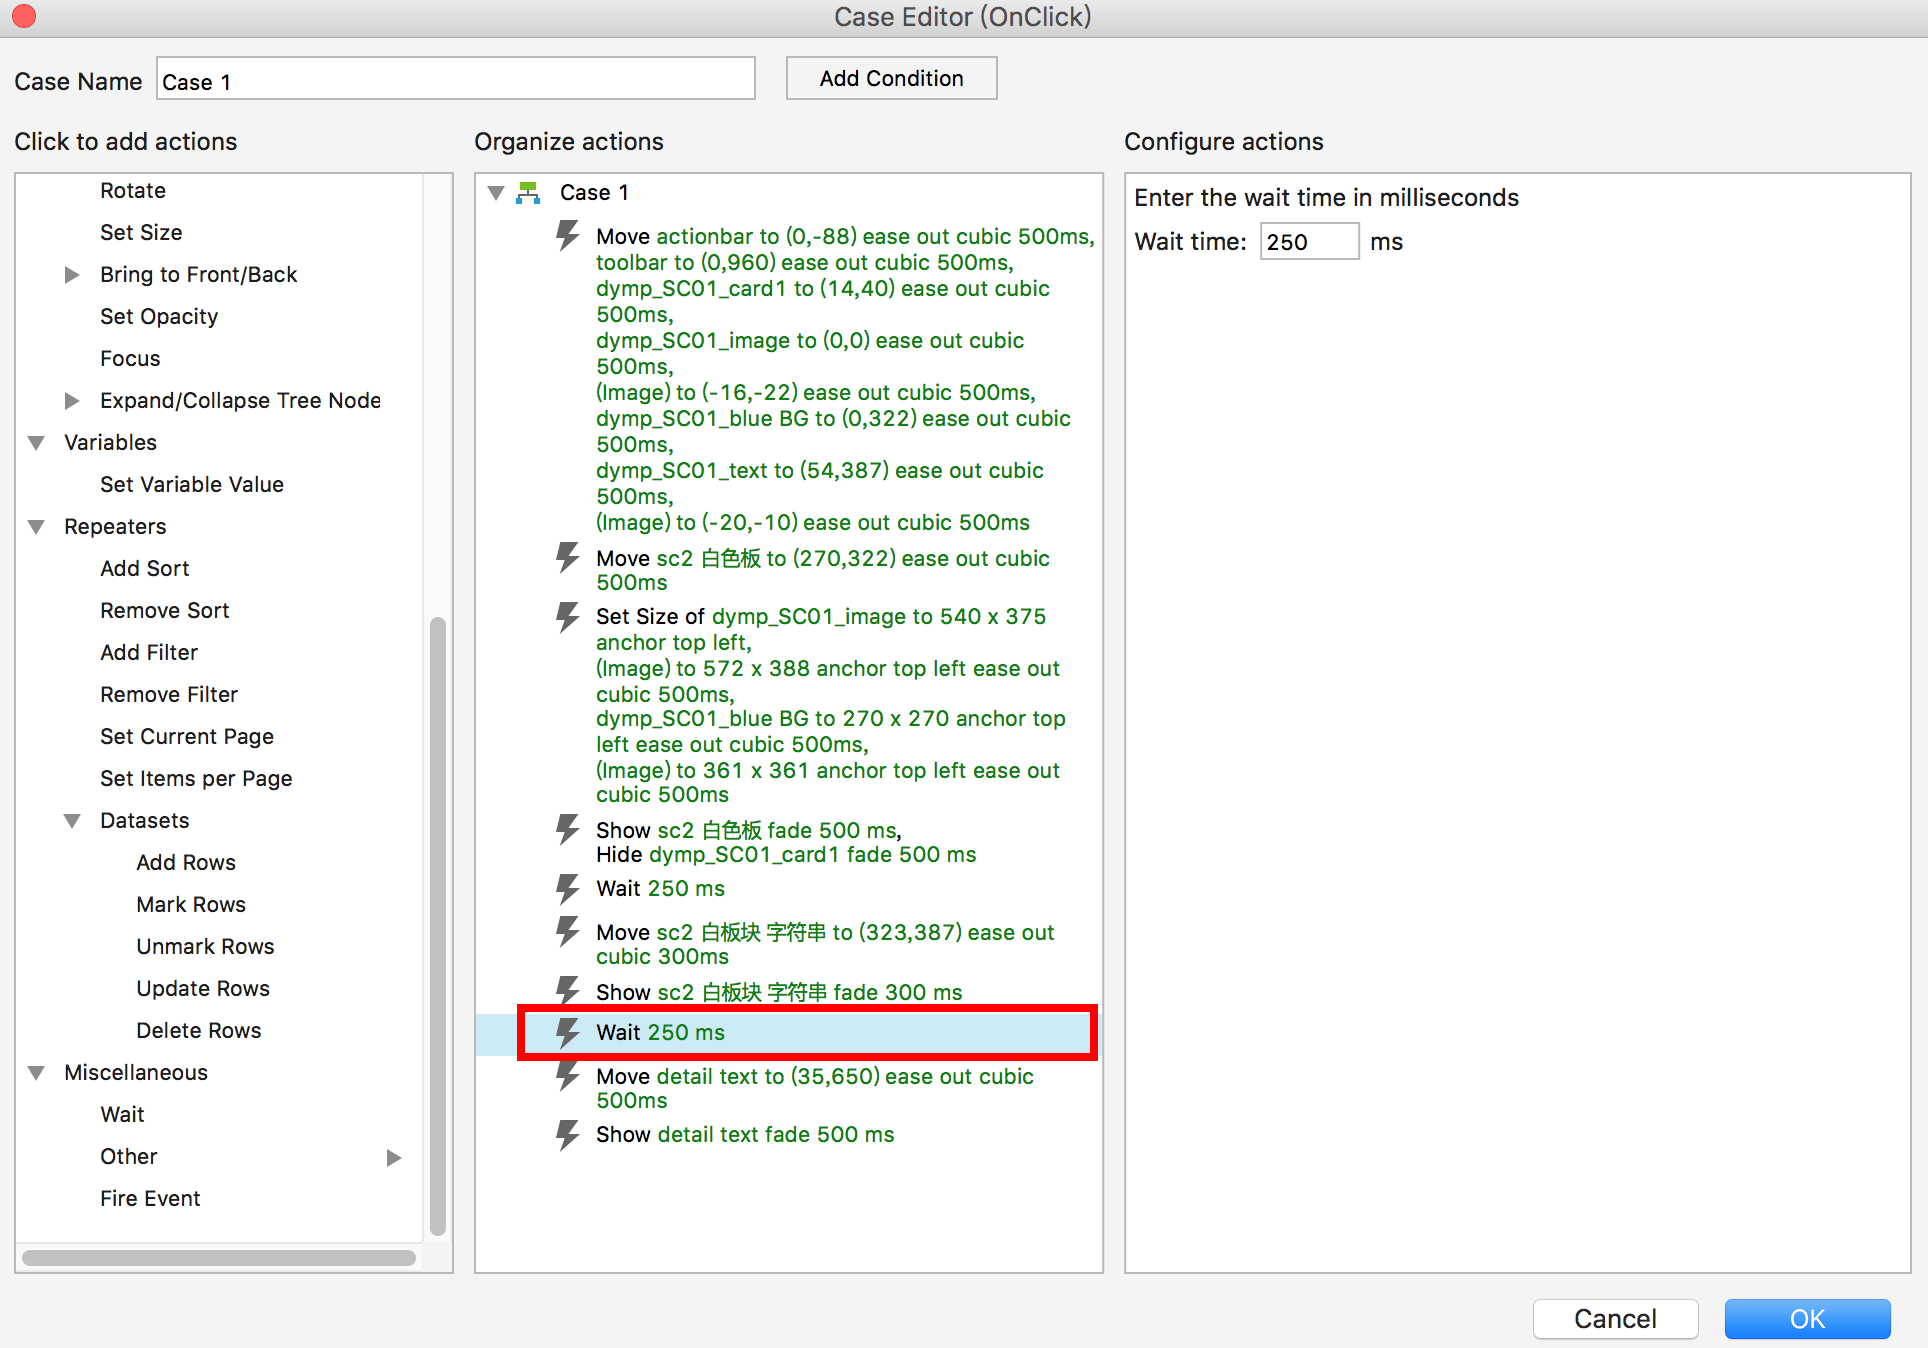
Task: Click the Case 1 tree node icon
Action: click(528, 192)
